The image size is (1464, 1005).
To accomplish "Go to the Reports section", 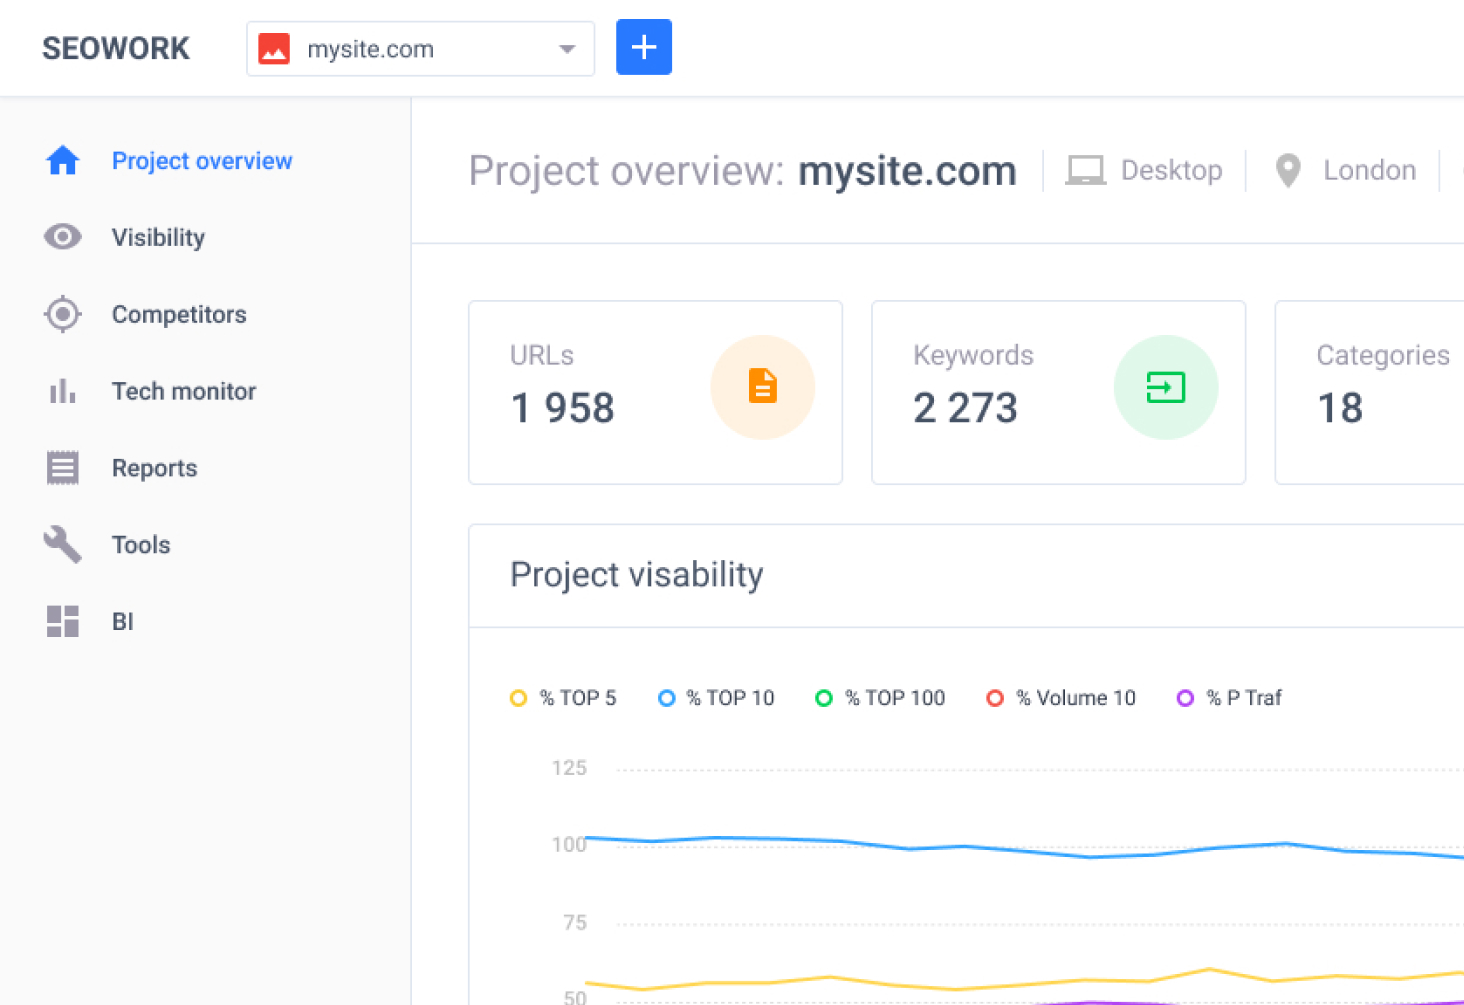I will pos(154,468).
